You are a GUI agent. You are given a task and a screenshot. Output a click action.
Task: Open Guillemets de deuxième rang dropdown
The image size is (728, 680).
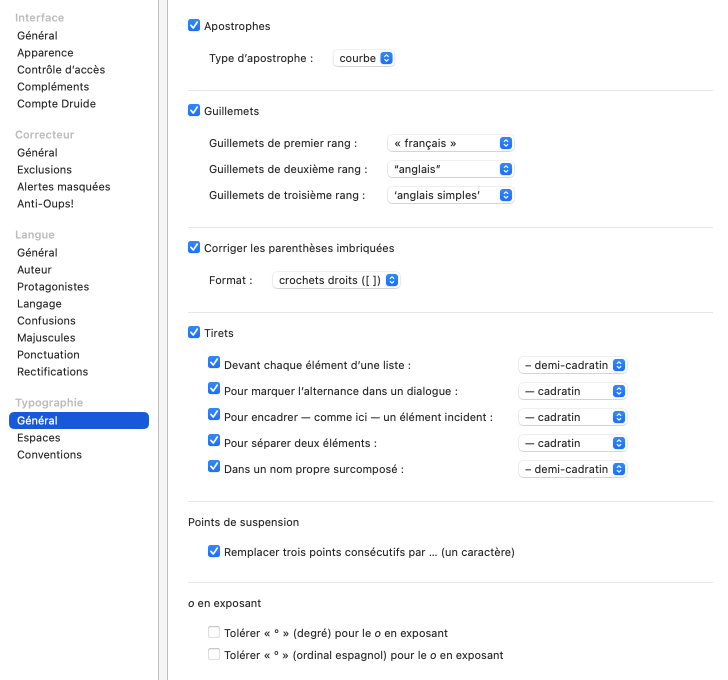pyautogui.click(x=450, y=169)
